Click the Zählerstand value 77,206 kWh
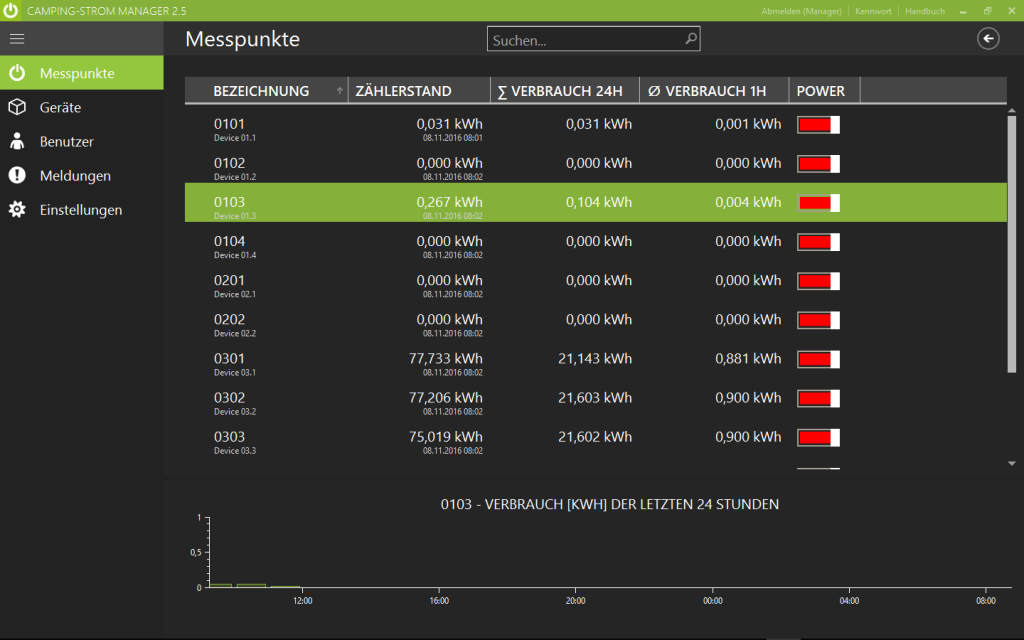The image size is (1024, 640). 446,398
